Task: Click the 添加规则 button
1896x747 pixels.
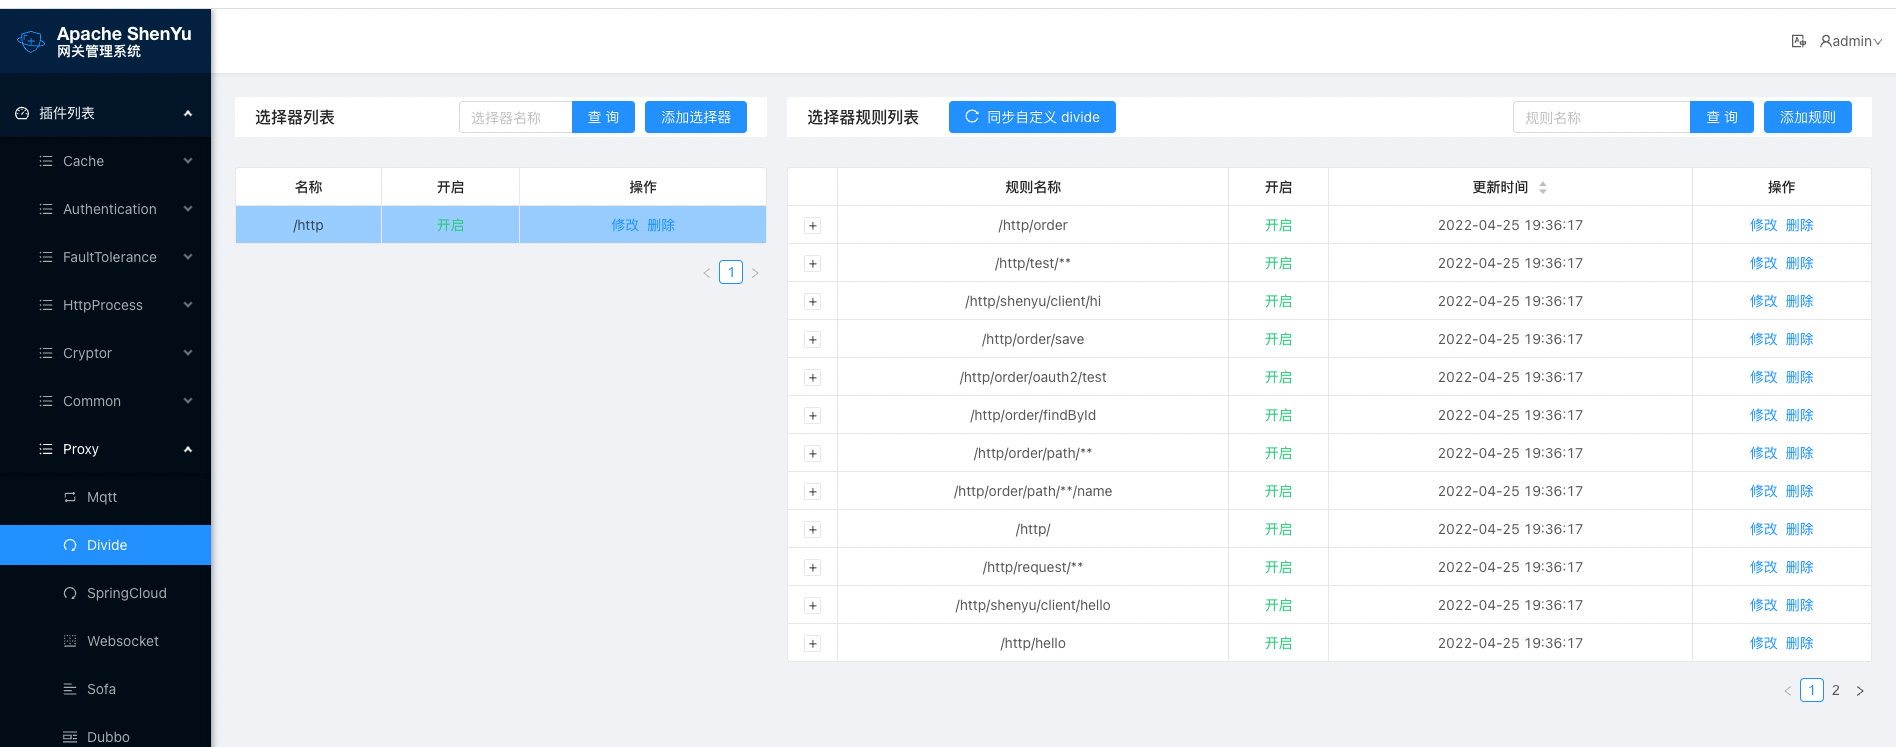Action: tap(1807, 117)
